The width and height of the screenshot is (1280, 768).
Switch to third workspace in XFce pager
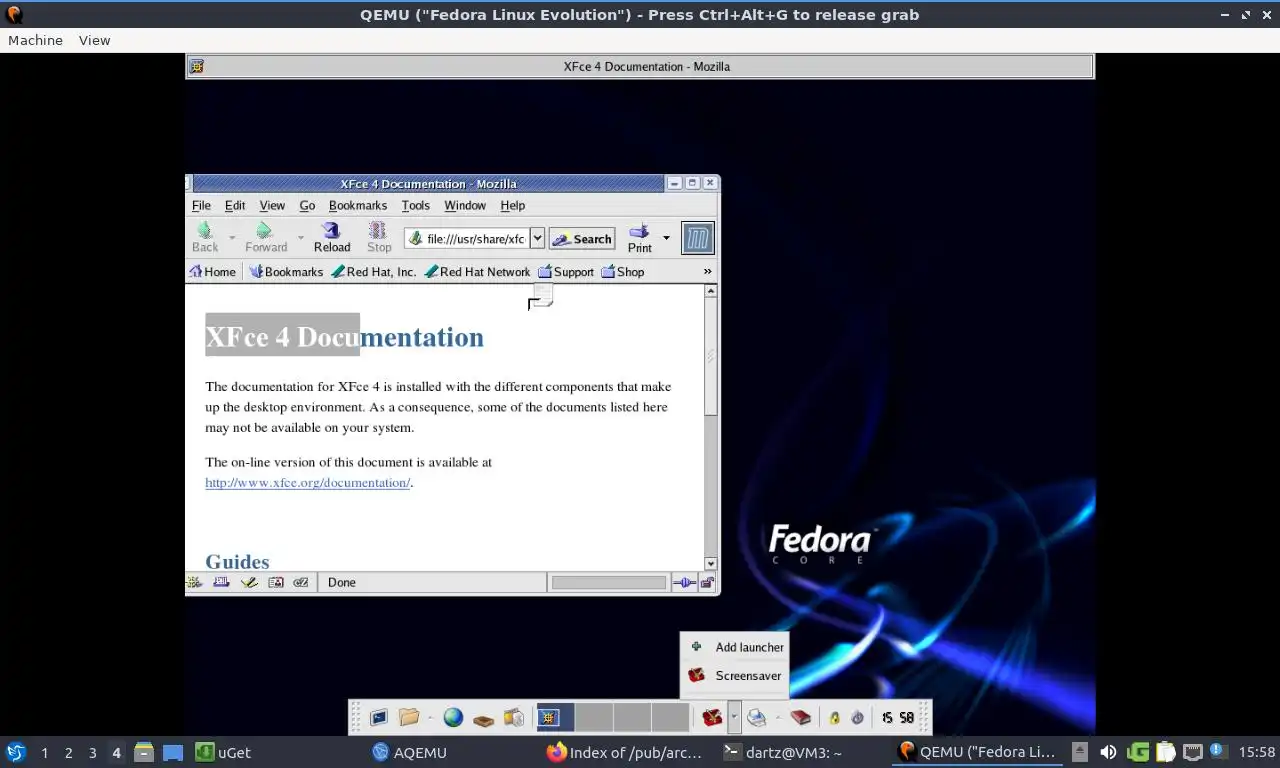(x=632, y=717)
